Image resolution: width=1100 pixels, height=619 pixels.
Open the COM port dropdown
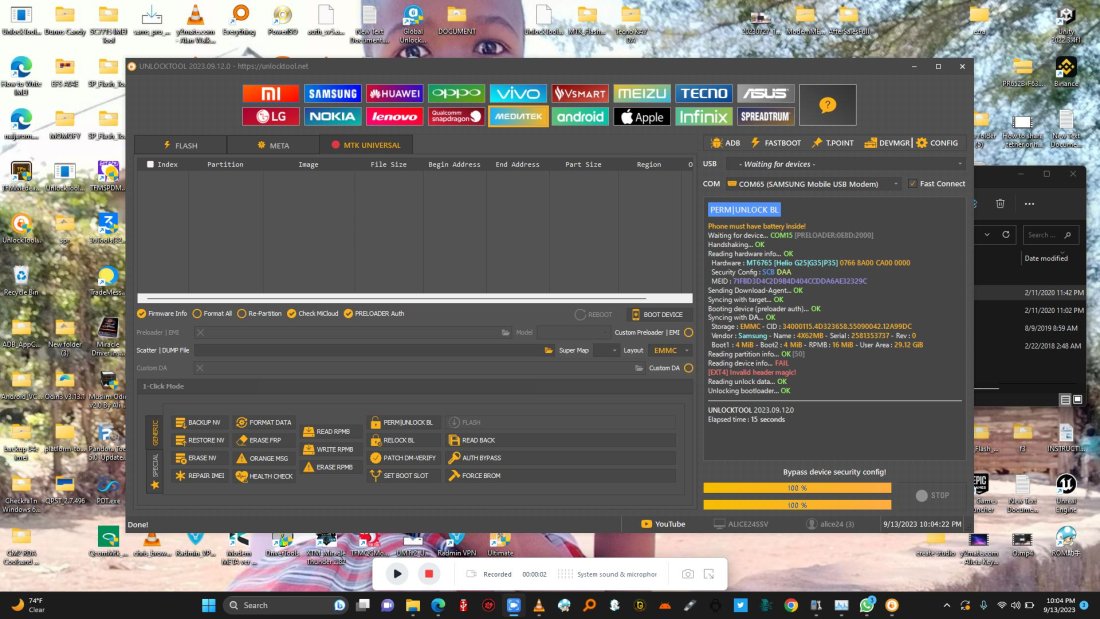point(814,184)
